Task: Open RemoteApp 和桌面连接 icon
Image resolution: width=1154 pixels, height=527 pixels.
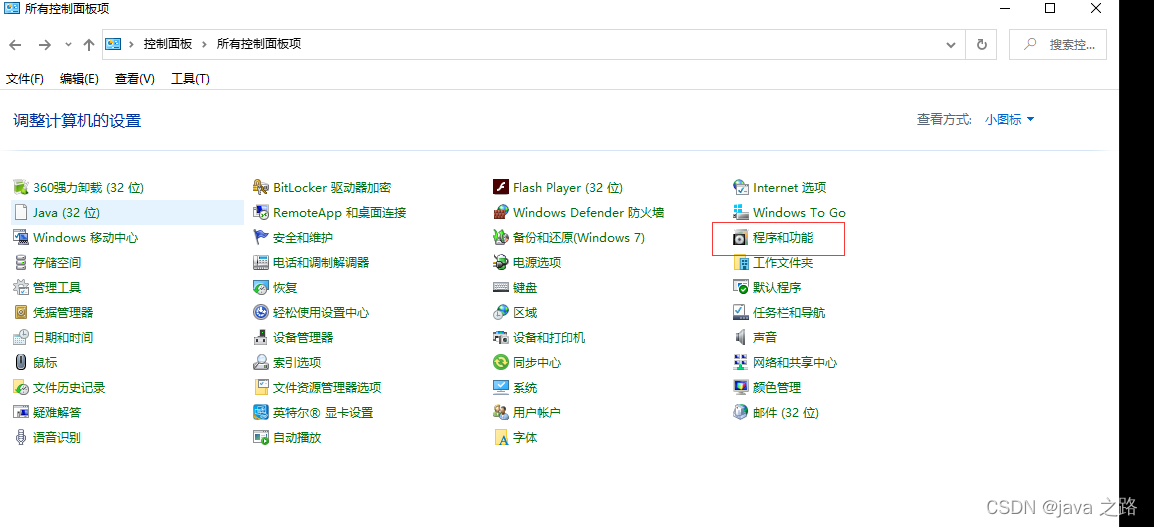Action: 261,213
